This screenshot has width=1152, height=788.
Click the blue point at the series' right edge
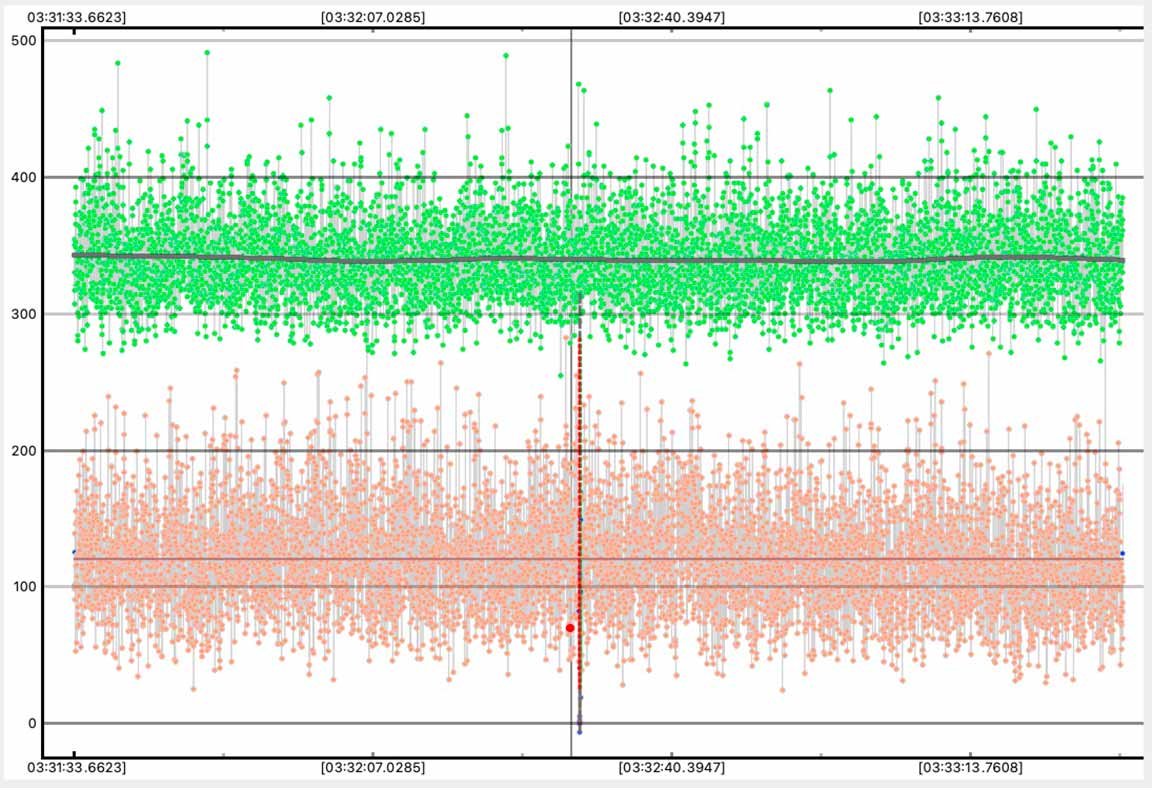[x=1122, y=553]
